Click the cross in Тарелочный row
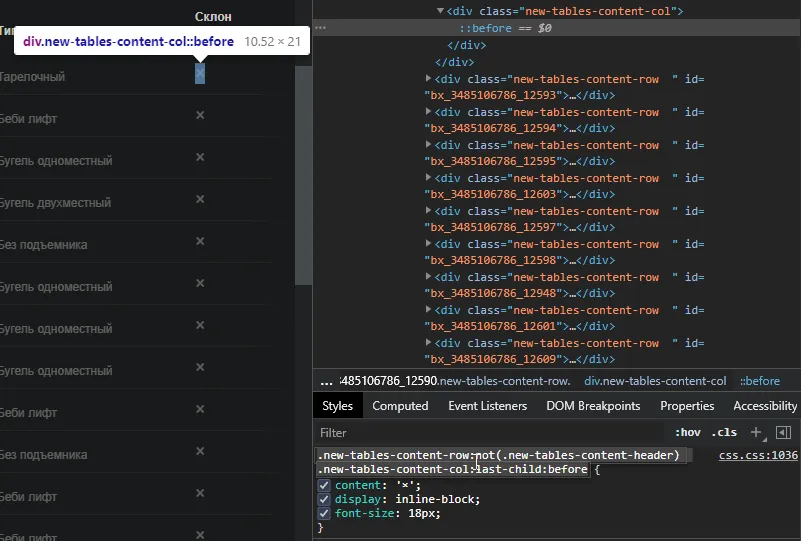Viewport: 801px width, 541px height. coord(200,74)
